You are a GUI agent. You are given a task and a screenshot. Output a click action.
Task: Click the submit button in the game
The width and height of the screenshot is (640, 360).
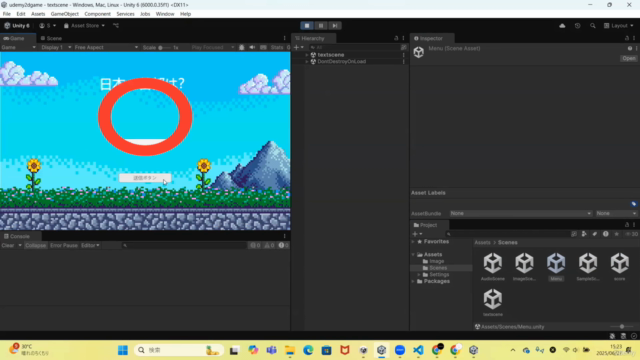(145, 178)
